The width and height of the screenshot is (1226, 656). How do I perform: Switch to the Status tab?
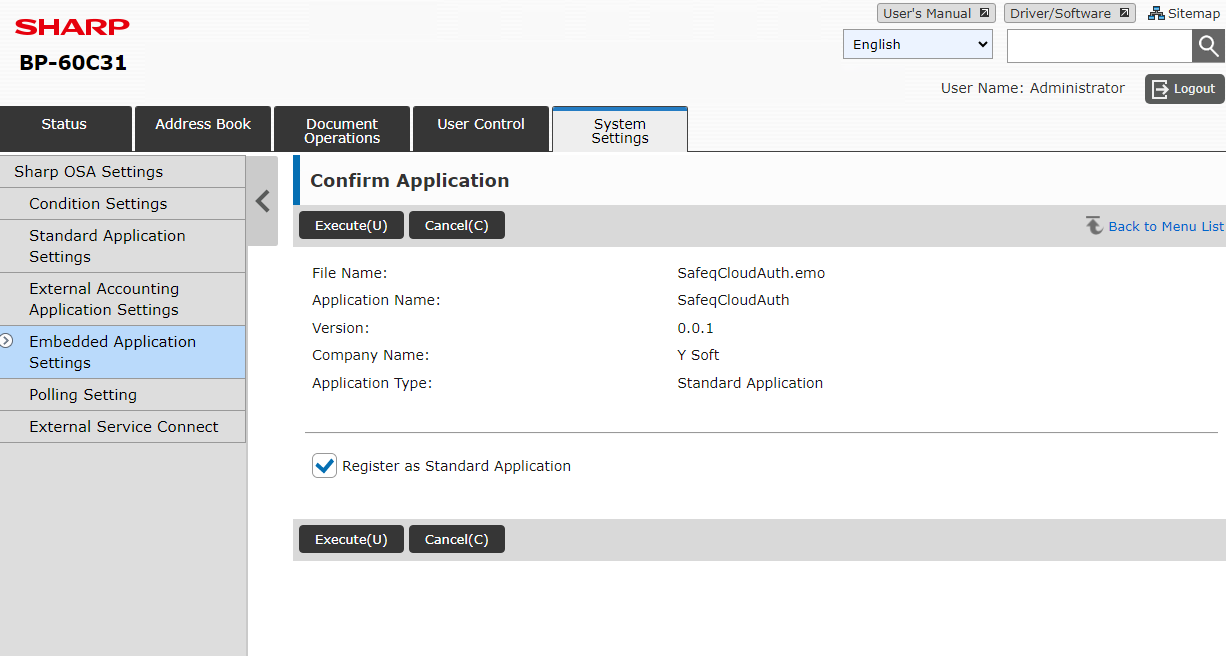65,125
